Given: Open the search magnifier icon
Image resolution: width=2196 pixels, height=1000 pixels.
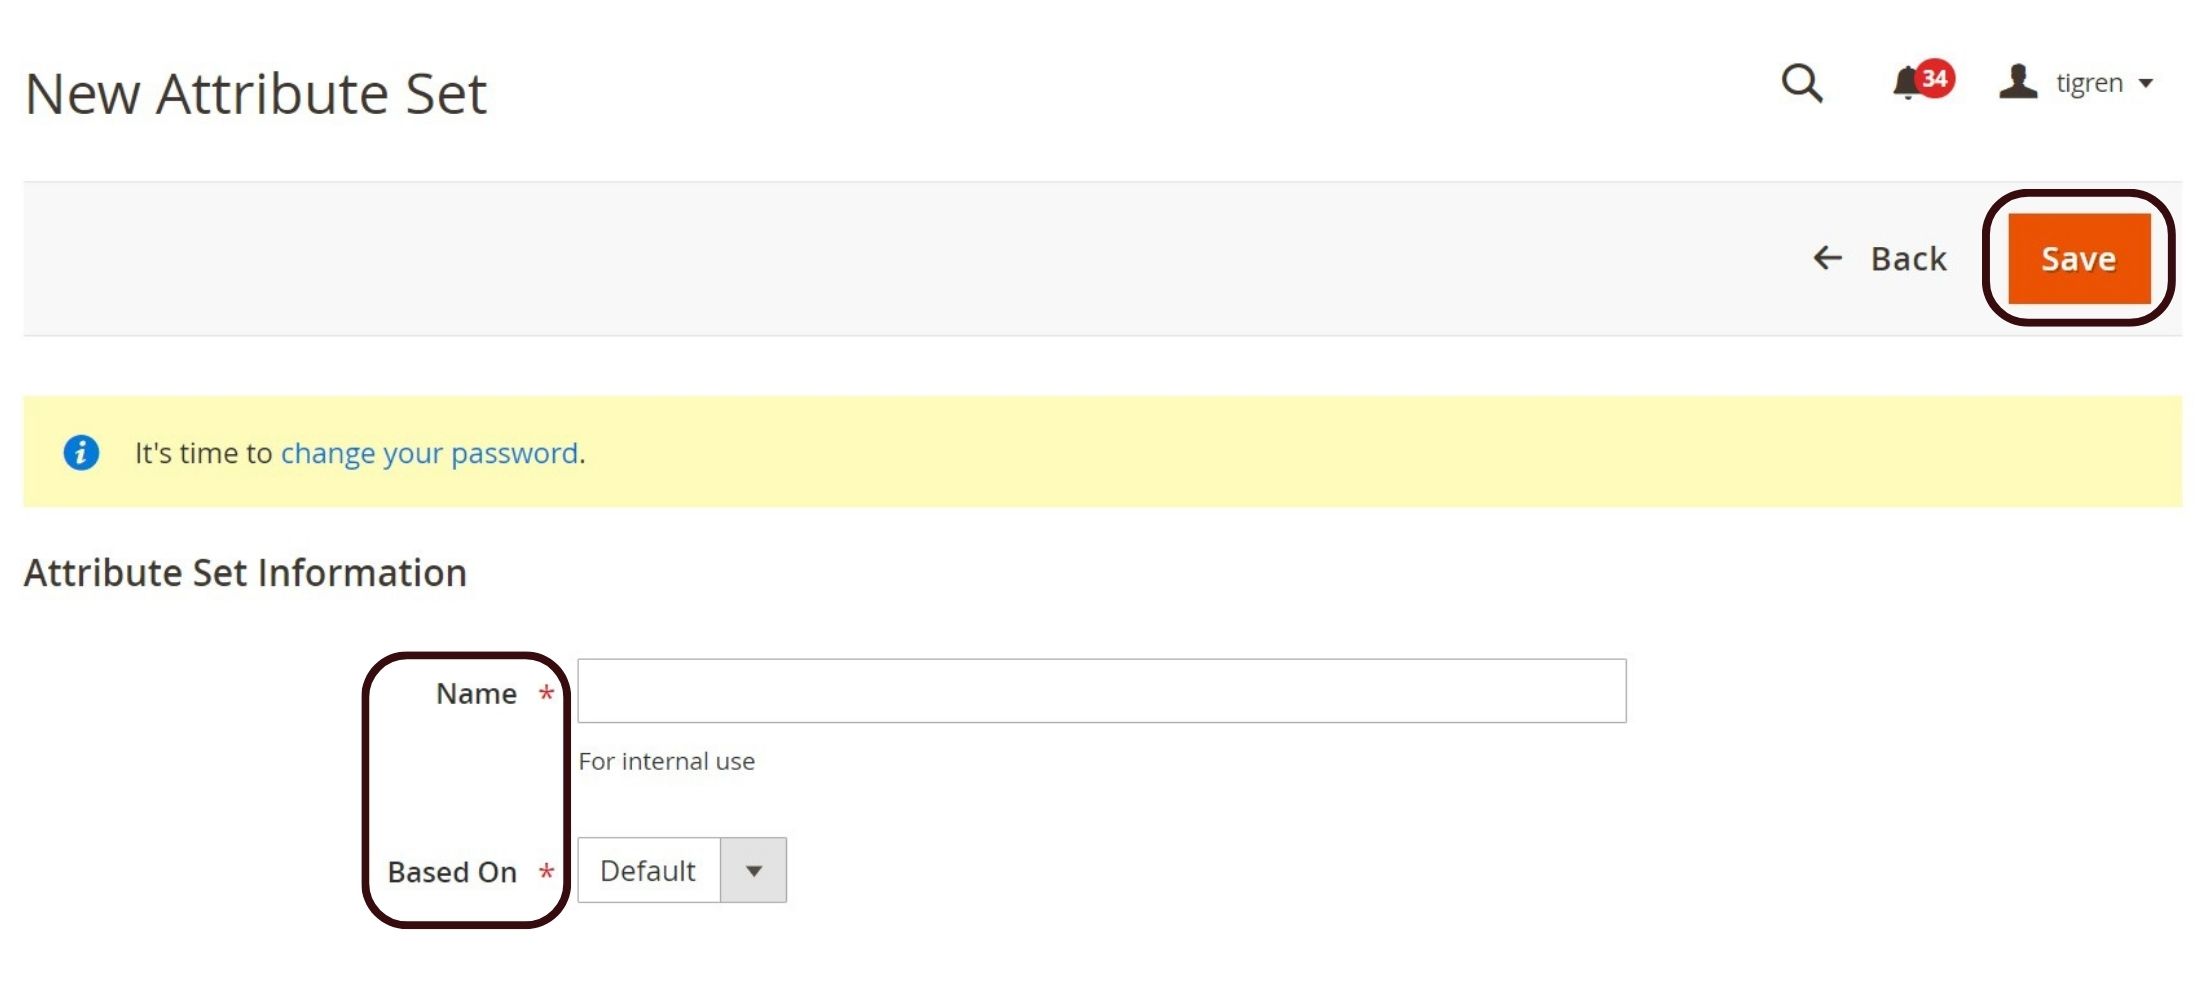Looking at the screenshot, I should [x=1802, y=83].
